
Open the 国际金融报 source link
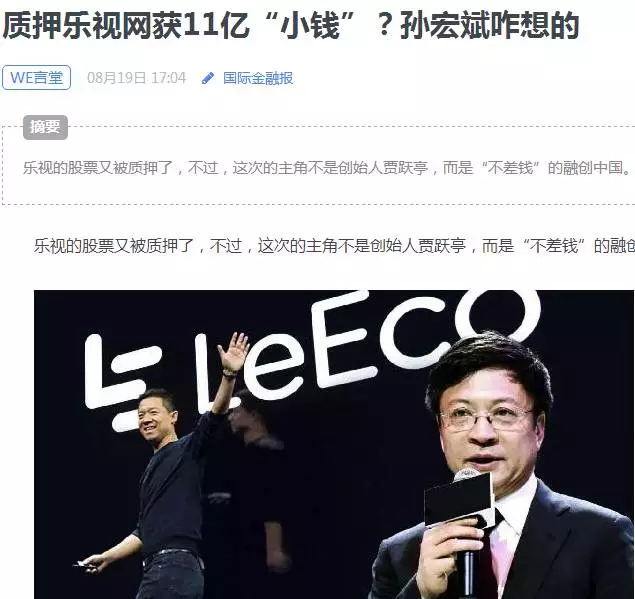pos(258,78)
